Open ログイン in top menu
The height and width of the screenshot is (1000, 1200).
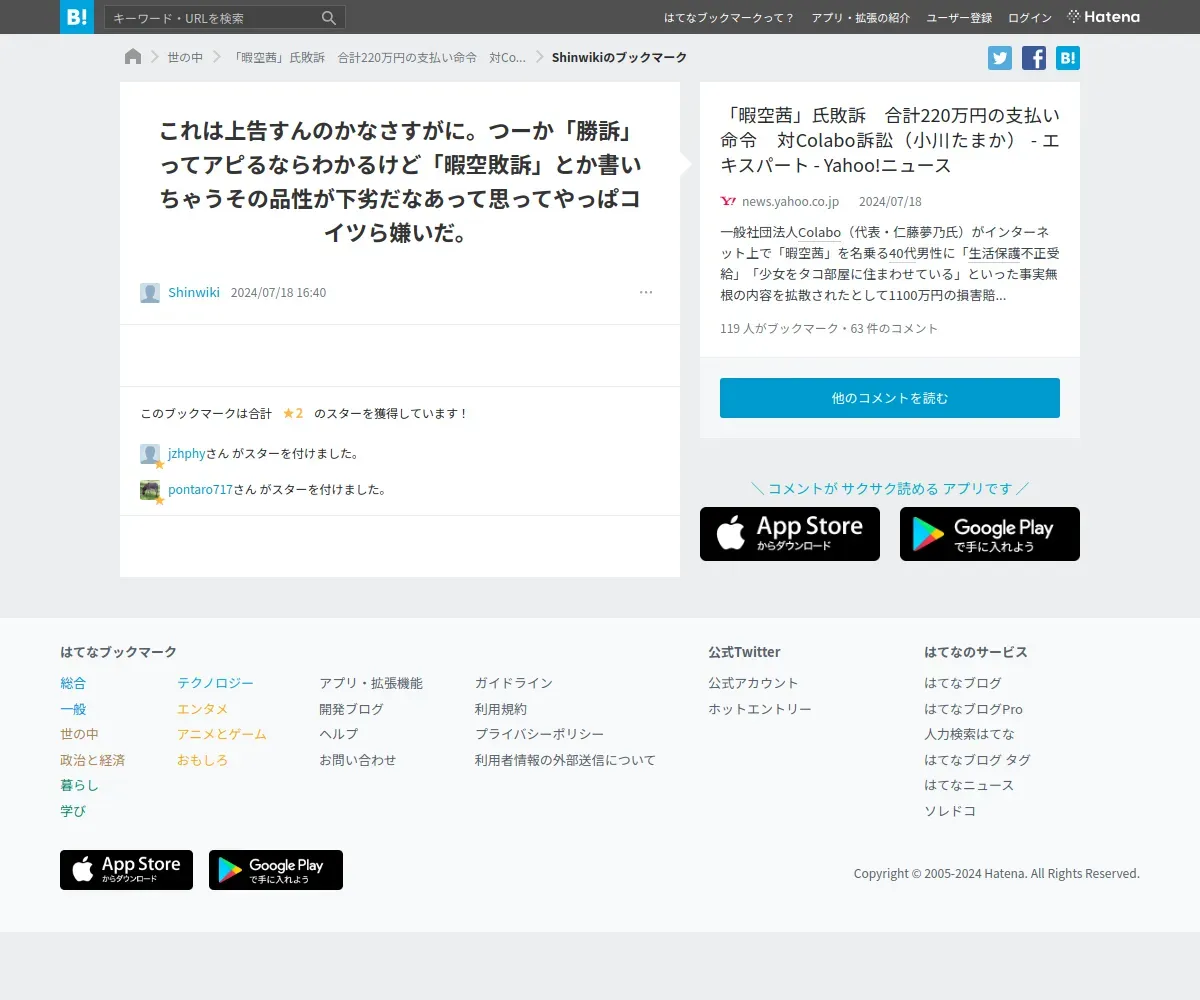point(1030,18)
